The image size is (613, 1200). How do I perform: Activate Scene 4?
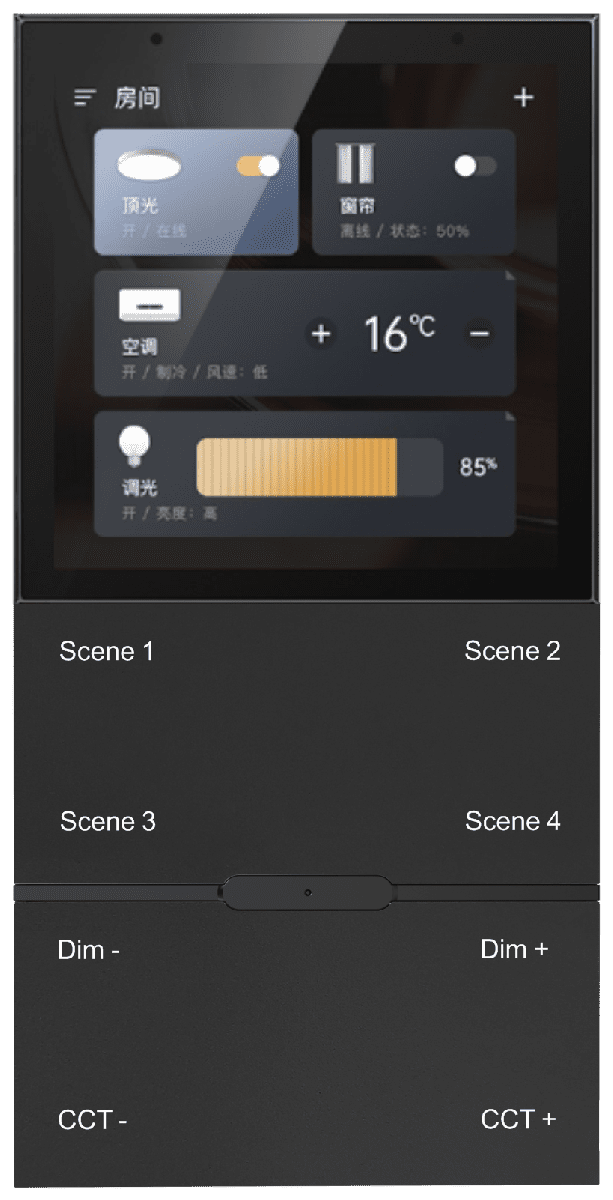[x=513, y=822]
